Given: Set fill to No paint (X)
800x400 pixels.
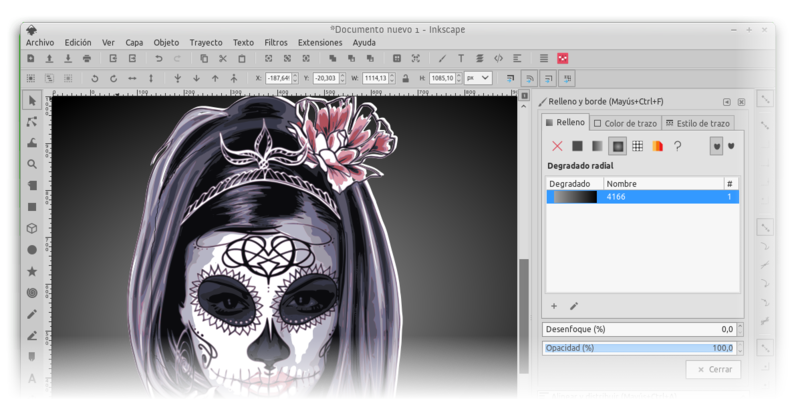Looking at the screenshot, I should [557, 146].
